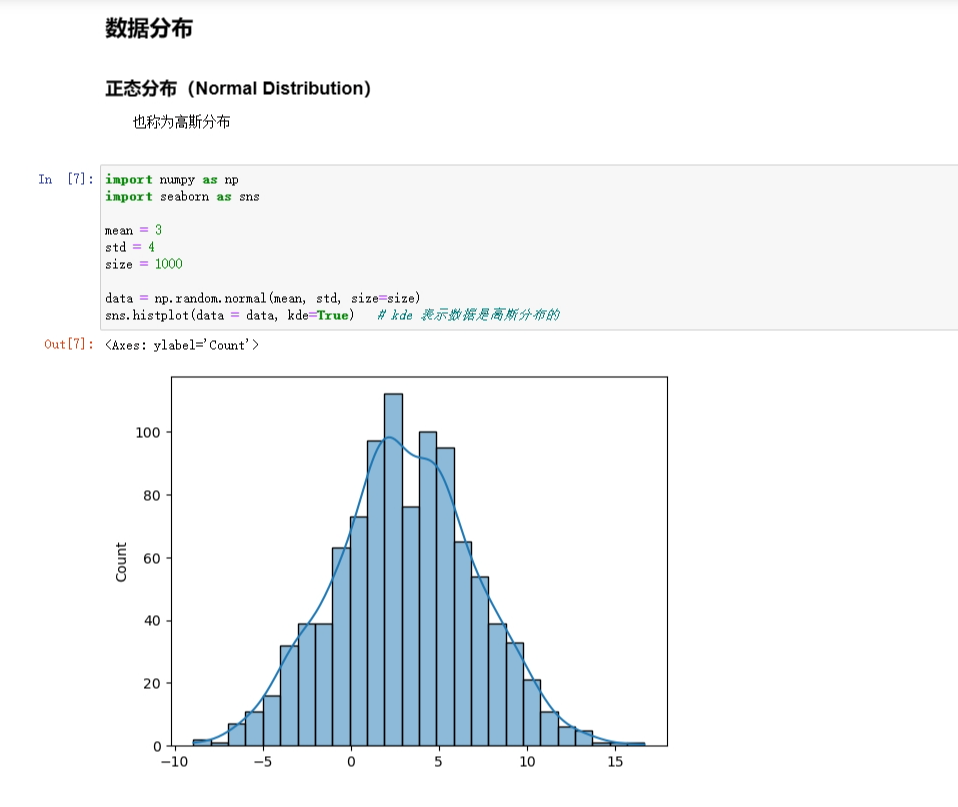
Task: Place cursor on 'size = 1000' line
Action: coord(144,264)
